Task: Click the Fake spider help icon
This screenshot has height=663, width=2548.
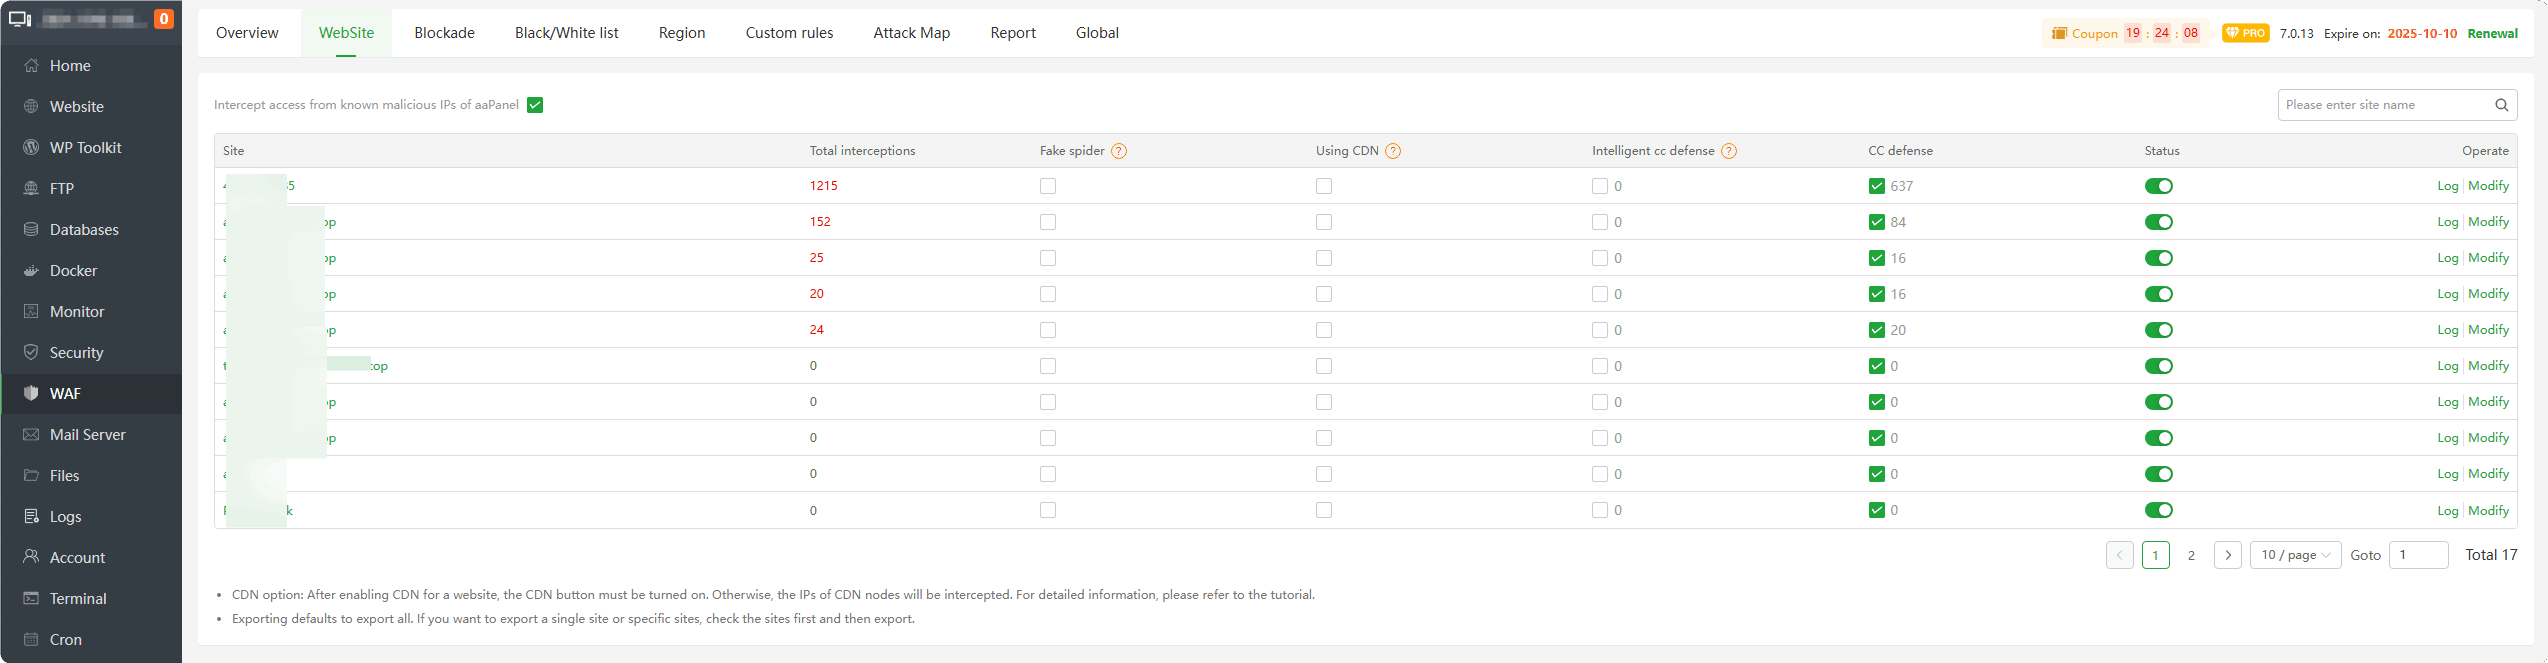Action: click(1119, 151)
